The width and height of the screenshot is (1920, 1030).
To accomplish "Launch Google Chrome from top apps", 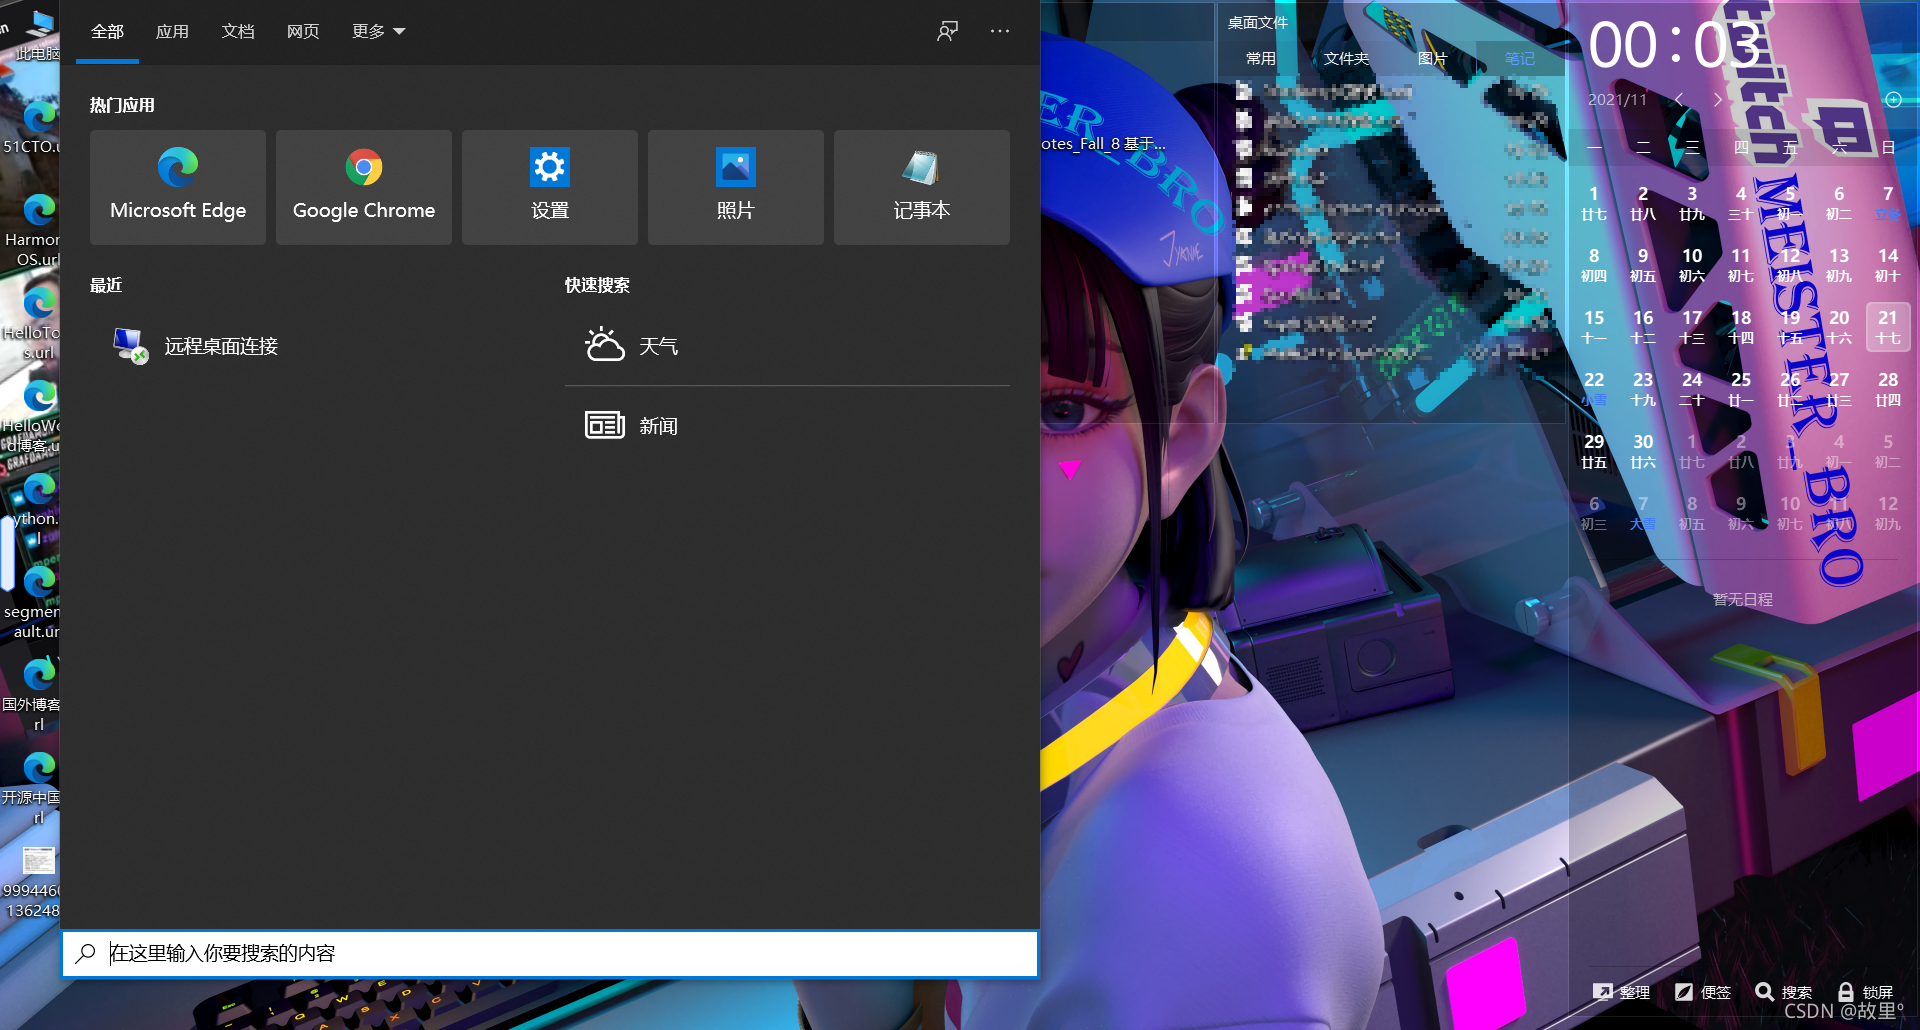I will pyautogui.click(x=364, y=187).
